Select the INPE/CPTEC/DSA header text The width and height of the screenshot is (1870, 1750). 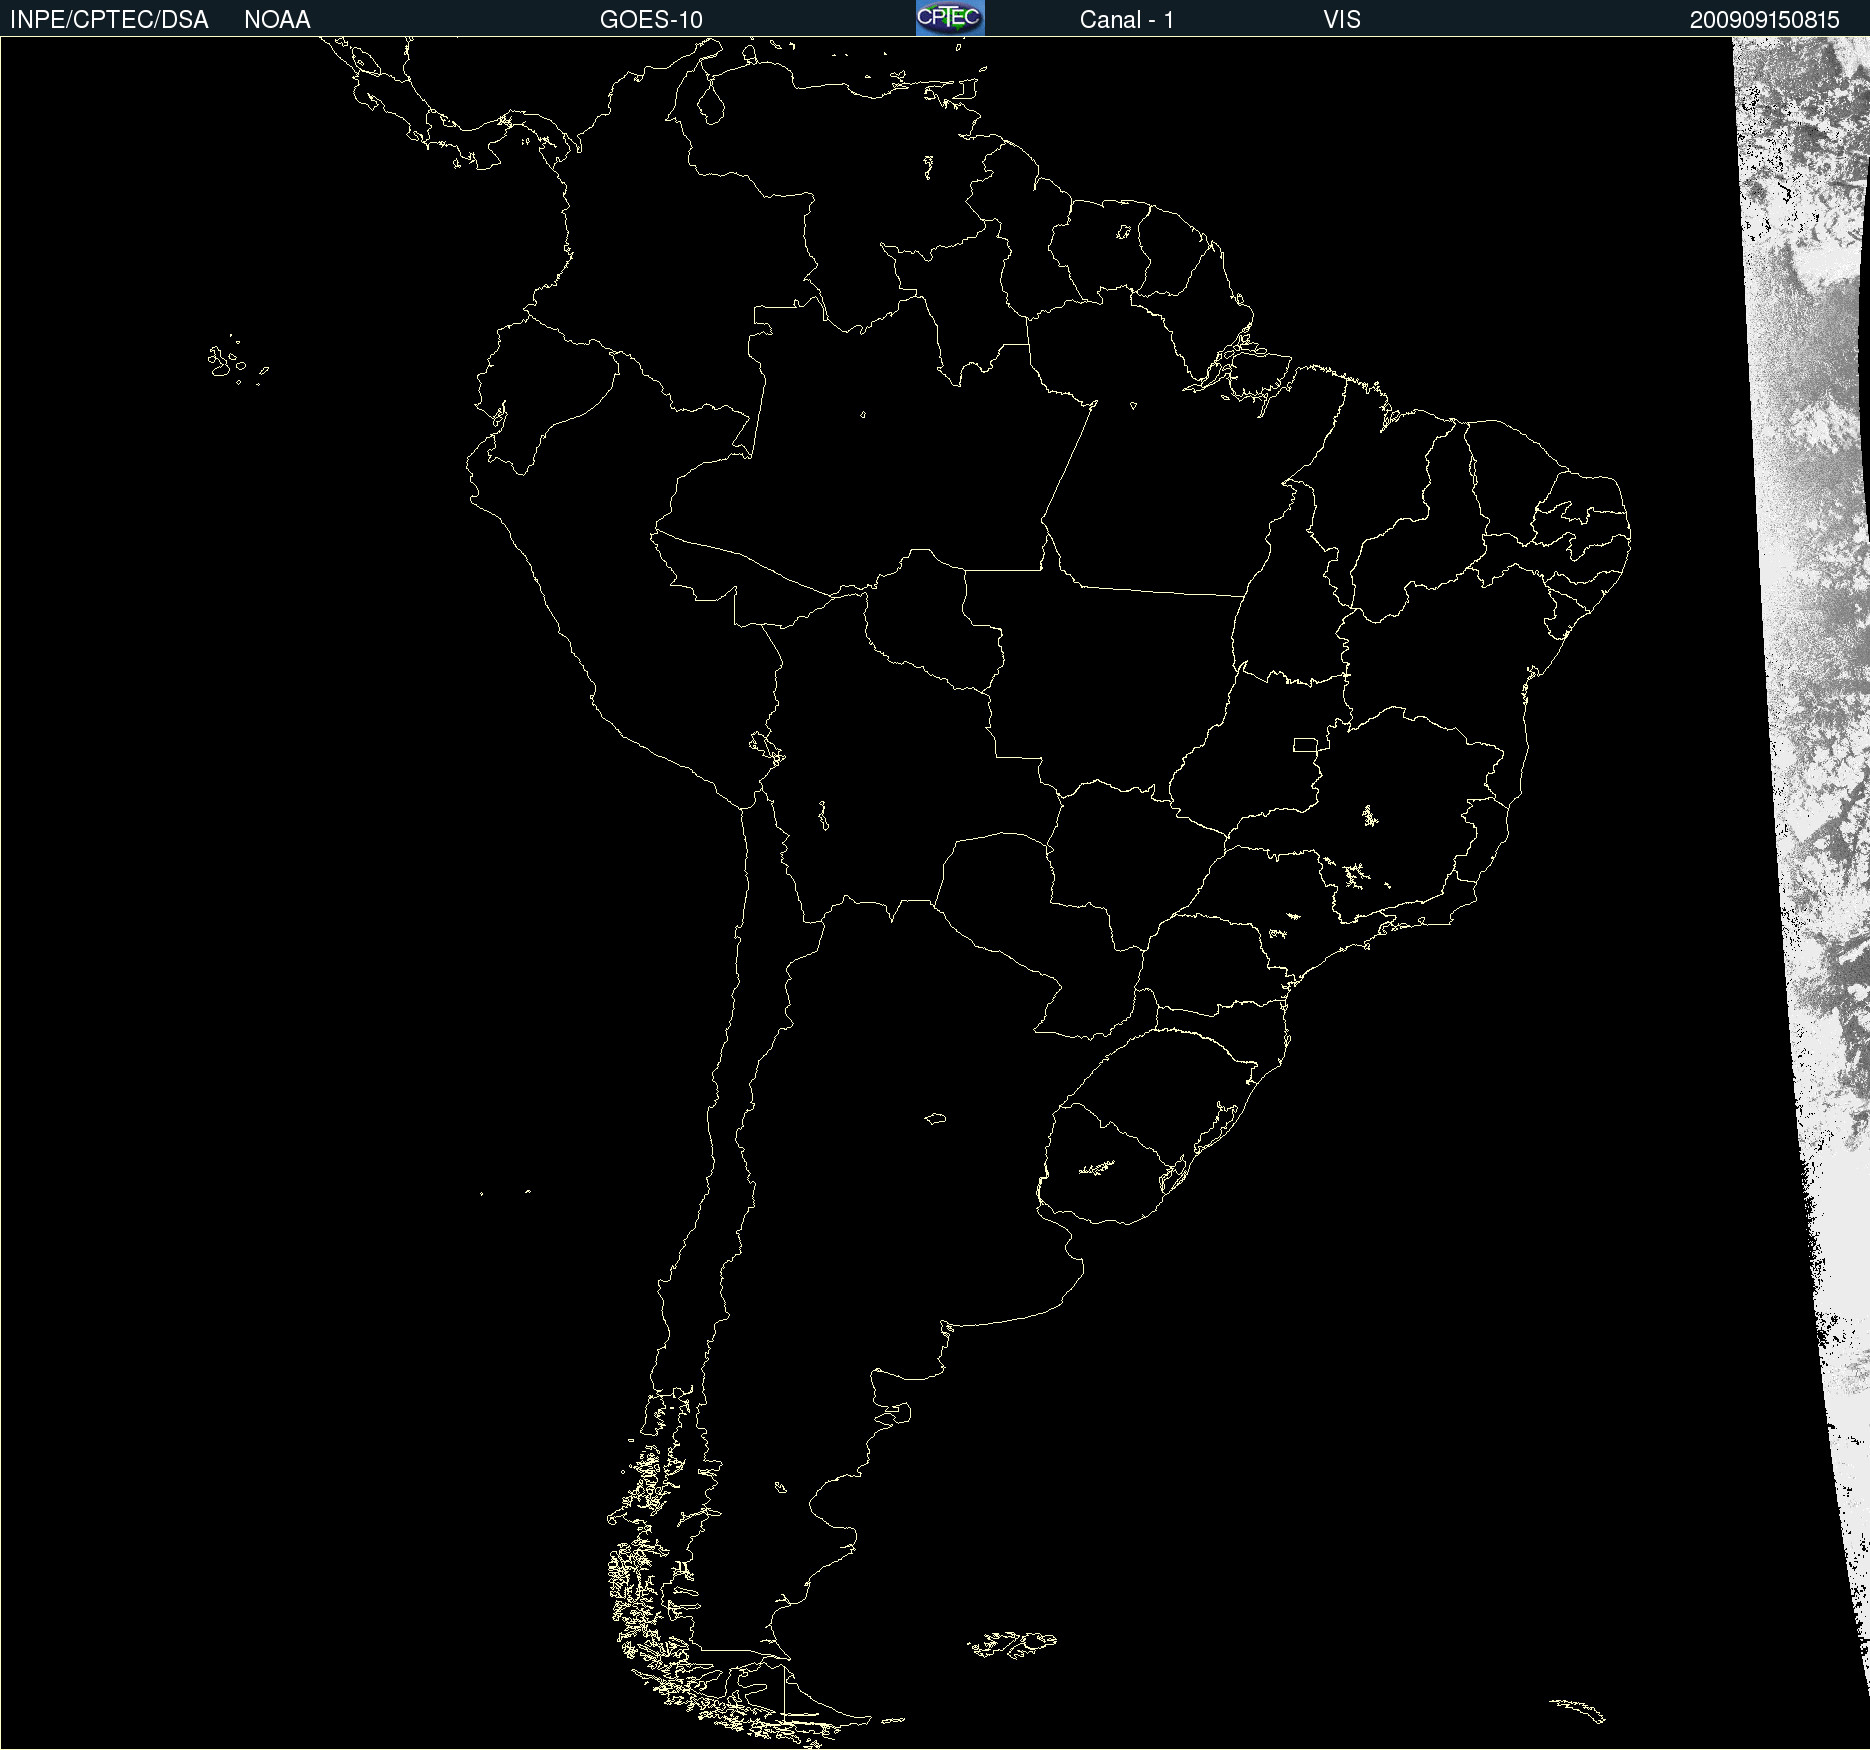coord(109,20)
